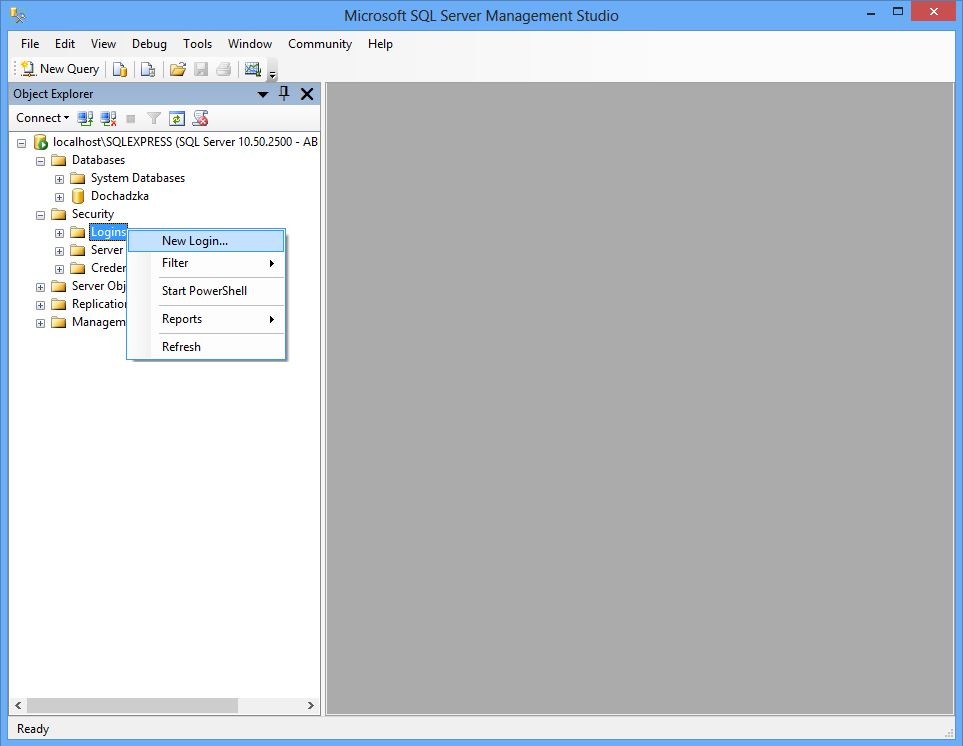Open the Community menu
Viewport: 963px width, 746px height.
click(320, 44)
